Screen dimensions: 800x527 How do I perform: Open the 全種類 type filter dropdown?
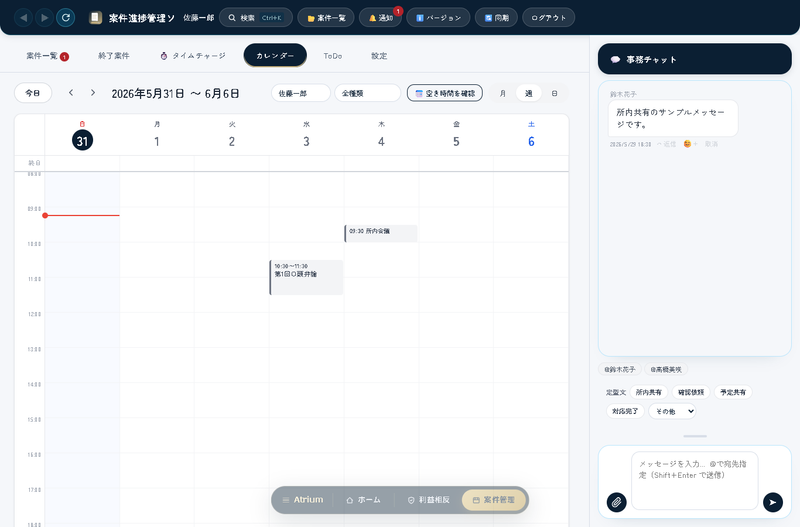[367, 93]
